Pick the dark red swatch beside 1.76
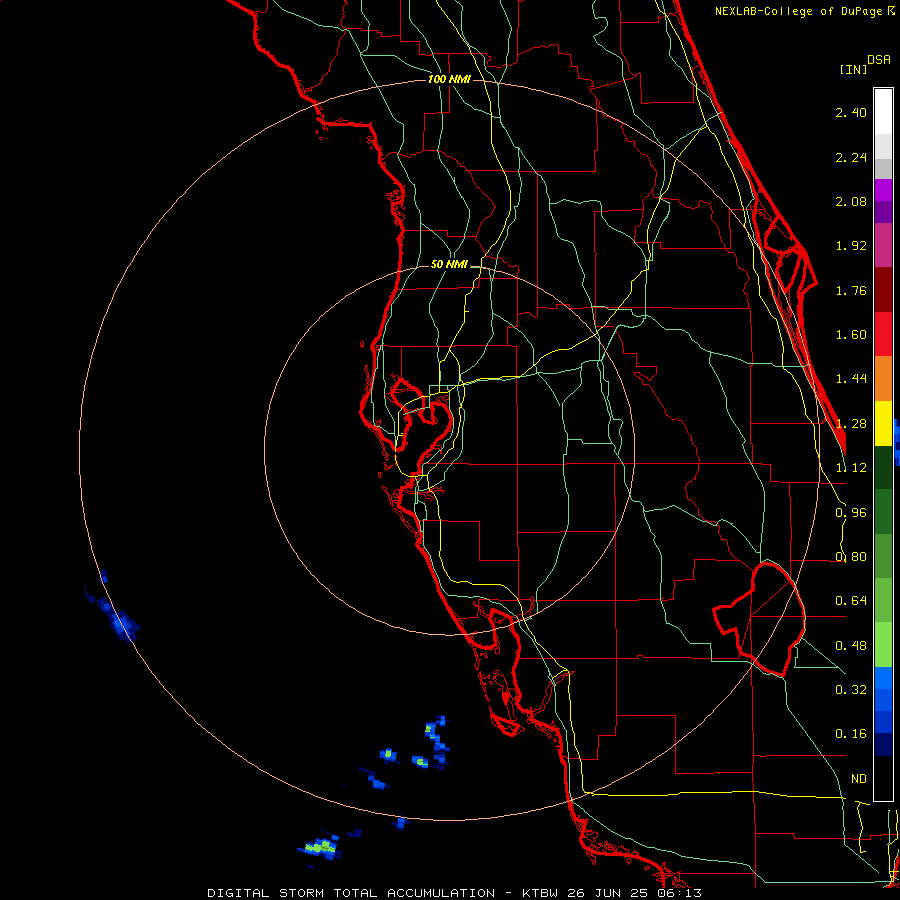The height and width of the screenshot is (900, 900). tap(883, 290)
